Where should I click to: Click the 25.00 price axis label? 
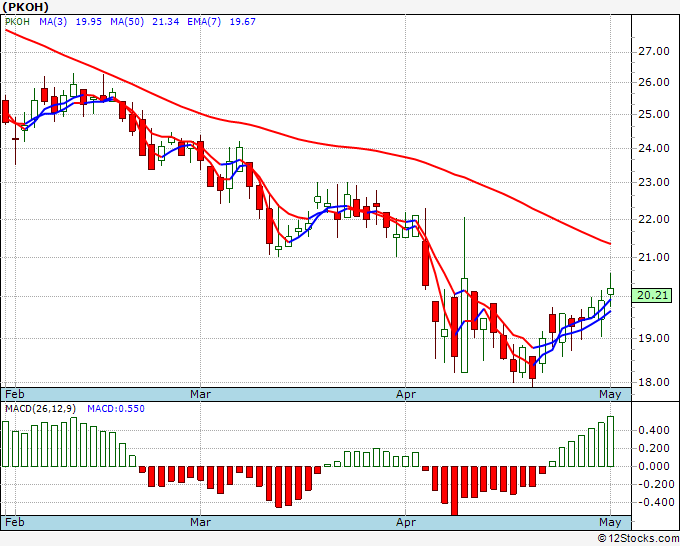coord(654,114)
